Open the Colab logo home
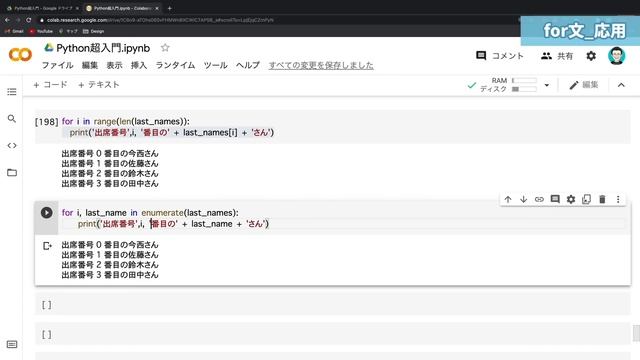640x360 pixels. point(20,54)
